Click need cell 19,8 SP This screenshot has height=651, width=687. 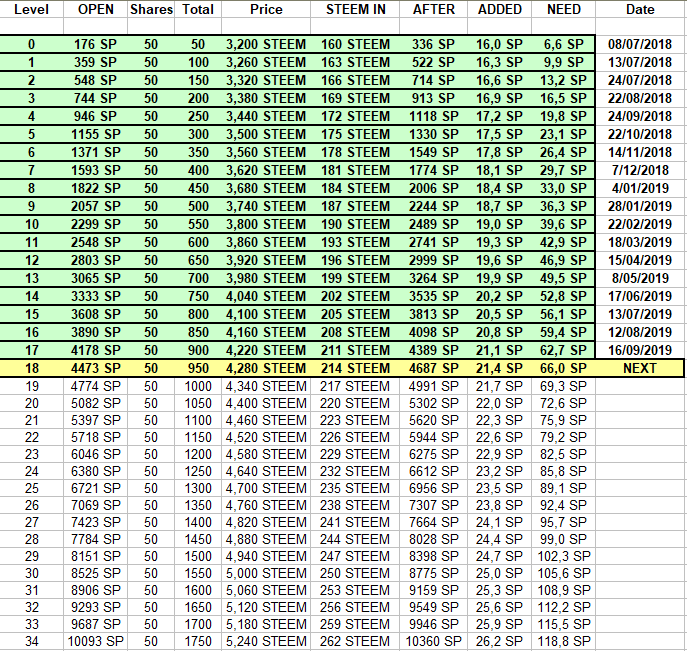563,116
